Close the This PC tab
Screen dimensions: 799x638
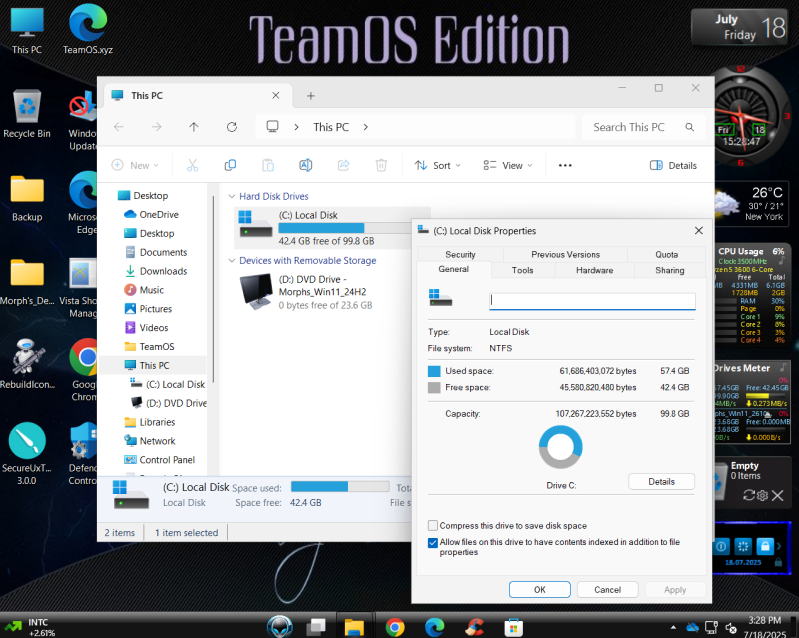tap(276, 95)
